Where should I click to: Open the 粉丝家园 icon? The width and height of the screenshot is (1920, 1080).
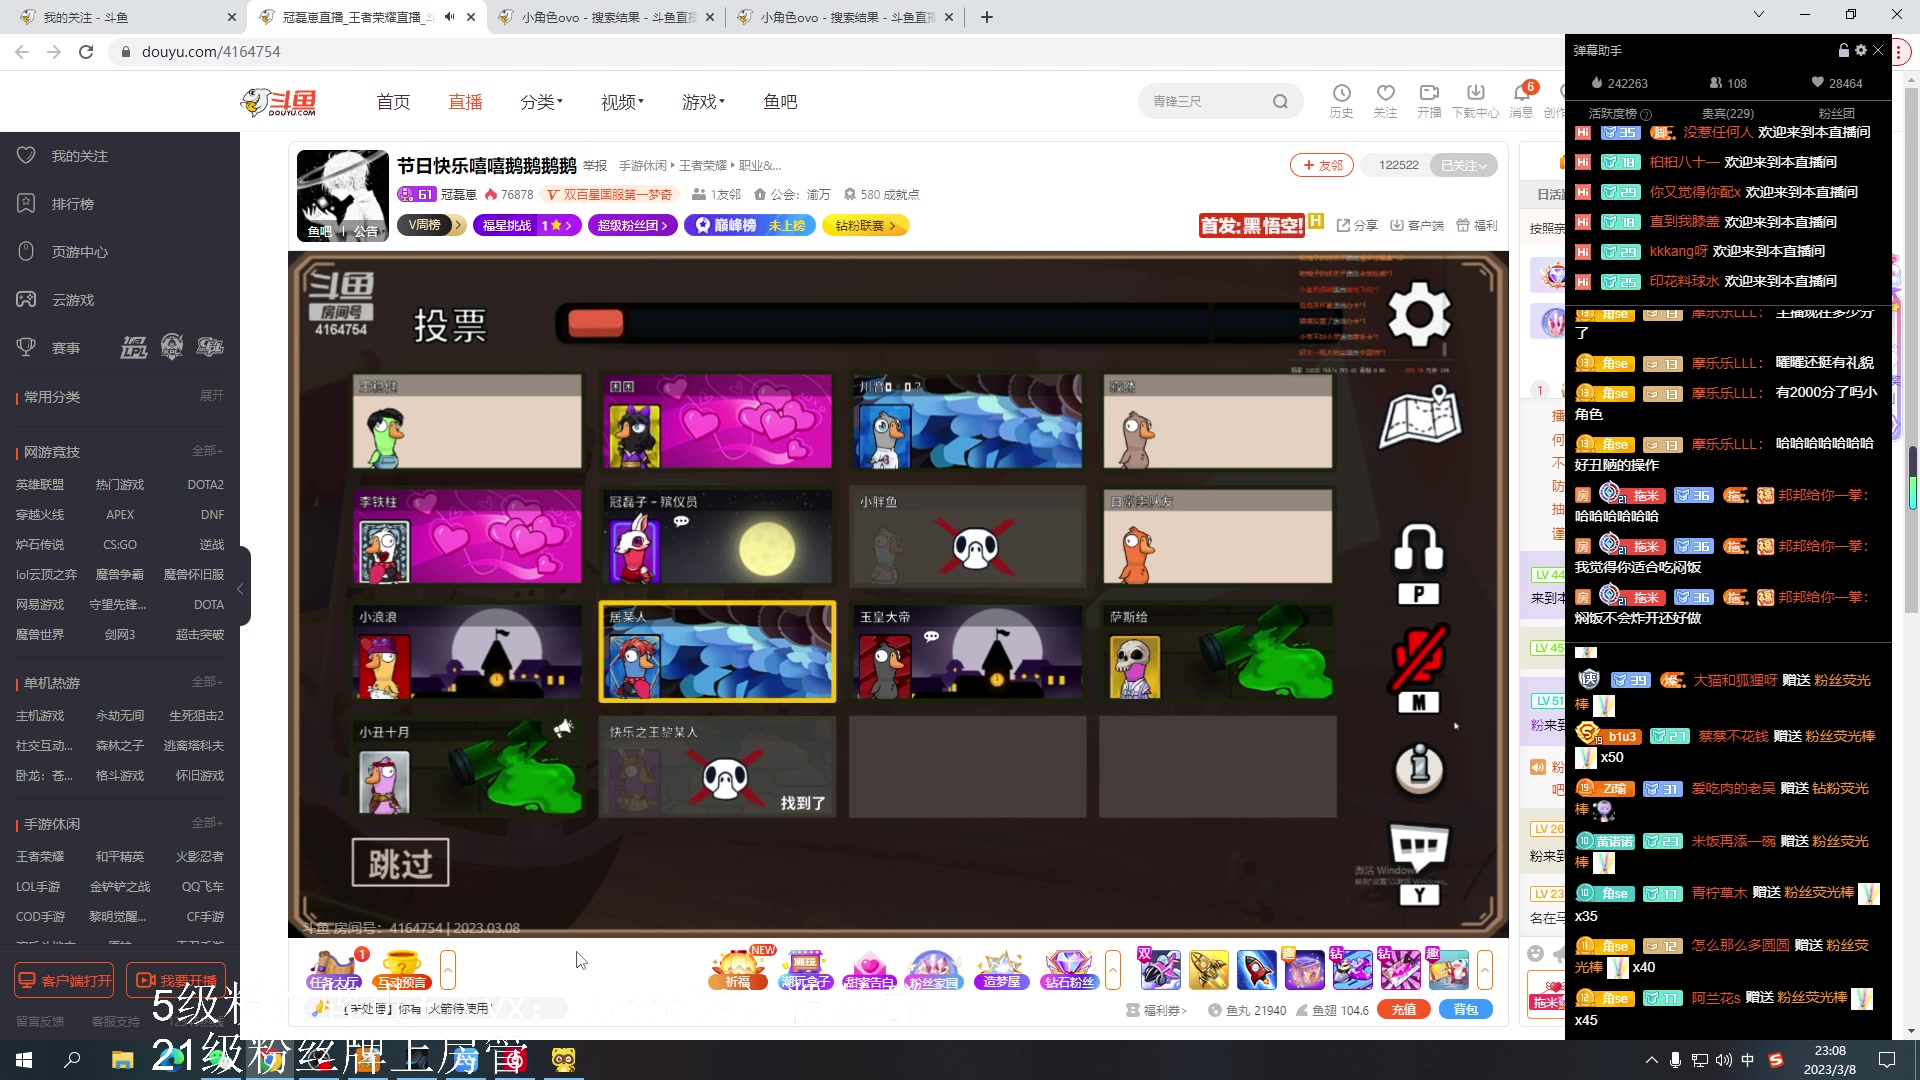(x=933, y=970)
